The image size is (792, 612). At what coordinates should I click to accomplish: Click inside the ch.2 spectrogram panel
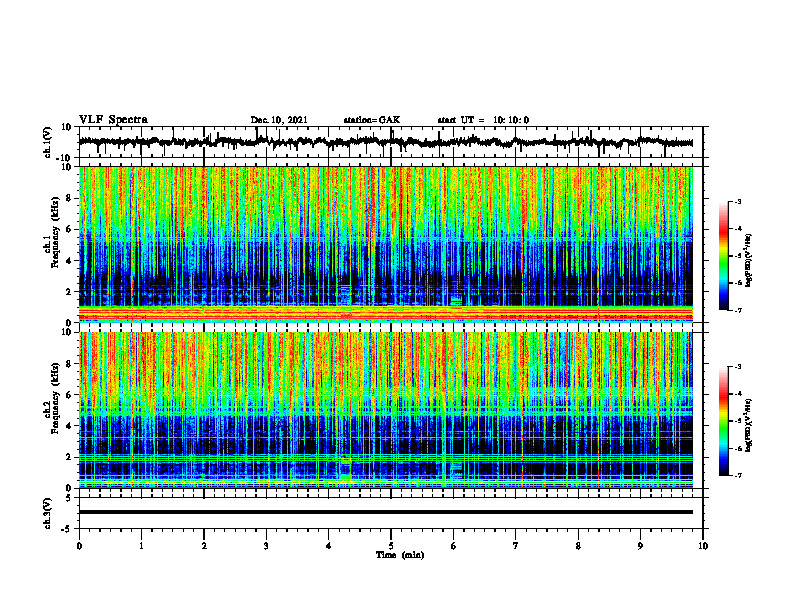[x=385, y=410]
